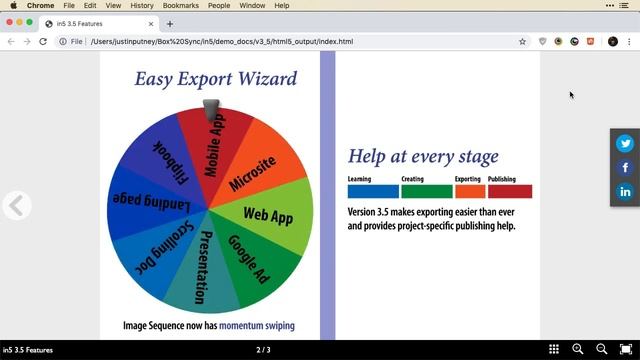Select the in5 3.5 Features tab

tap(99, 24)
